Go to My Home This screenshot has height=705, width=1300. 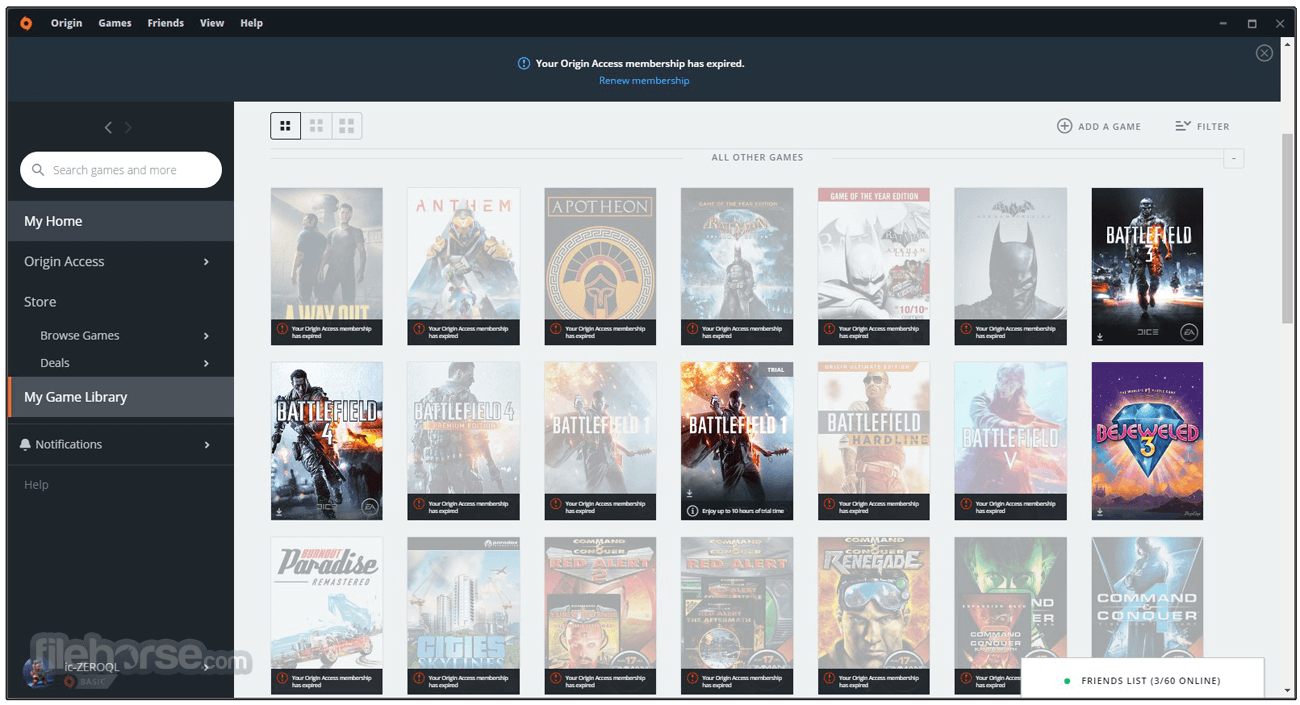click(x=121, y=221)
